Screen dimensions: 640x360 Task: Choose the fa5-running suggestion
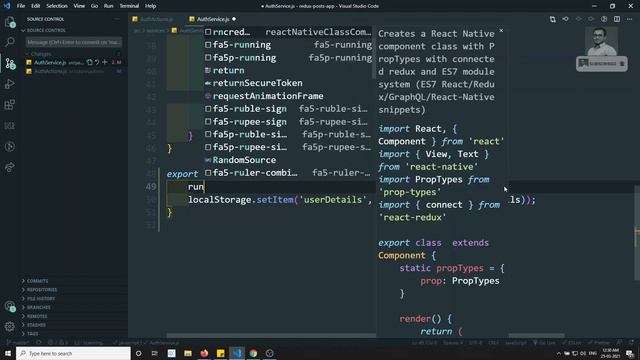tap(288, 45)
